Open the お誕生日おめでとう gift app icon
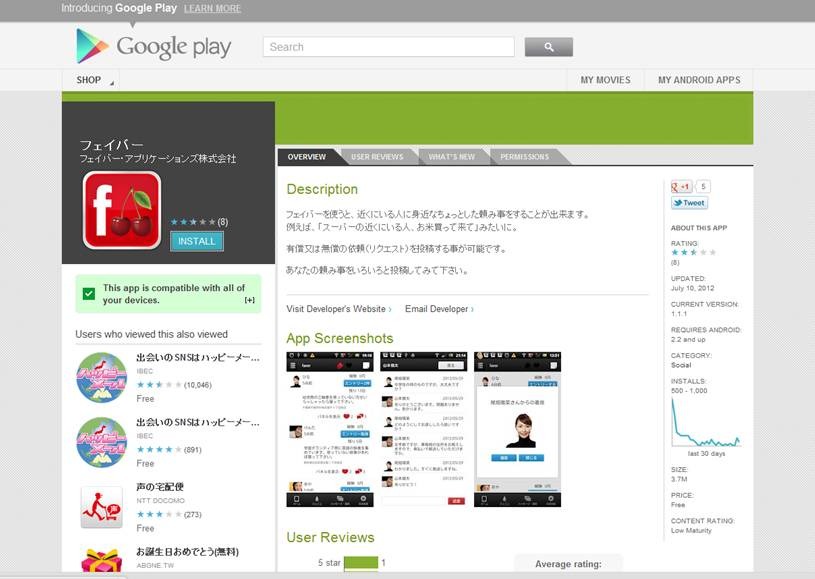Screen dimensions: 815x579 [101, 560]
